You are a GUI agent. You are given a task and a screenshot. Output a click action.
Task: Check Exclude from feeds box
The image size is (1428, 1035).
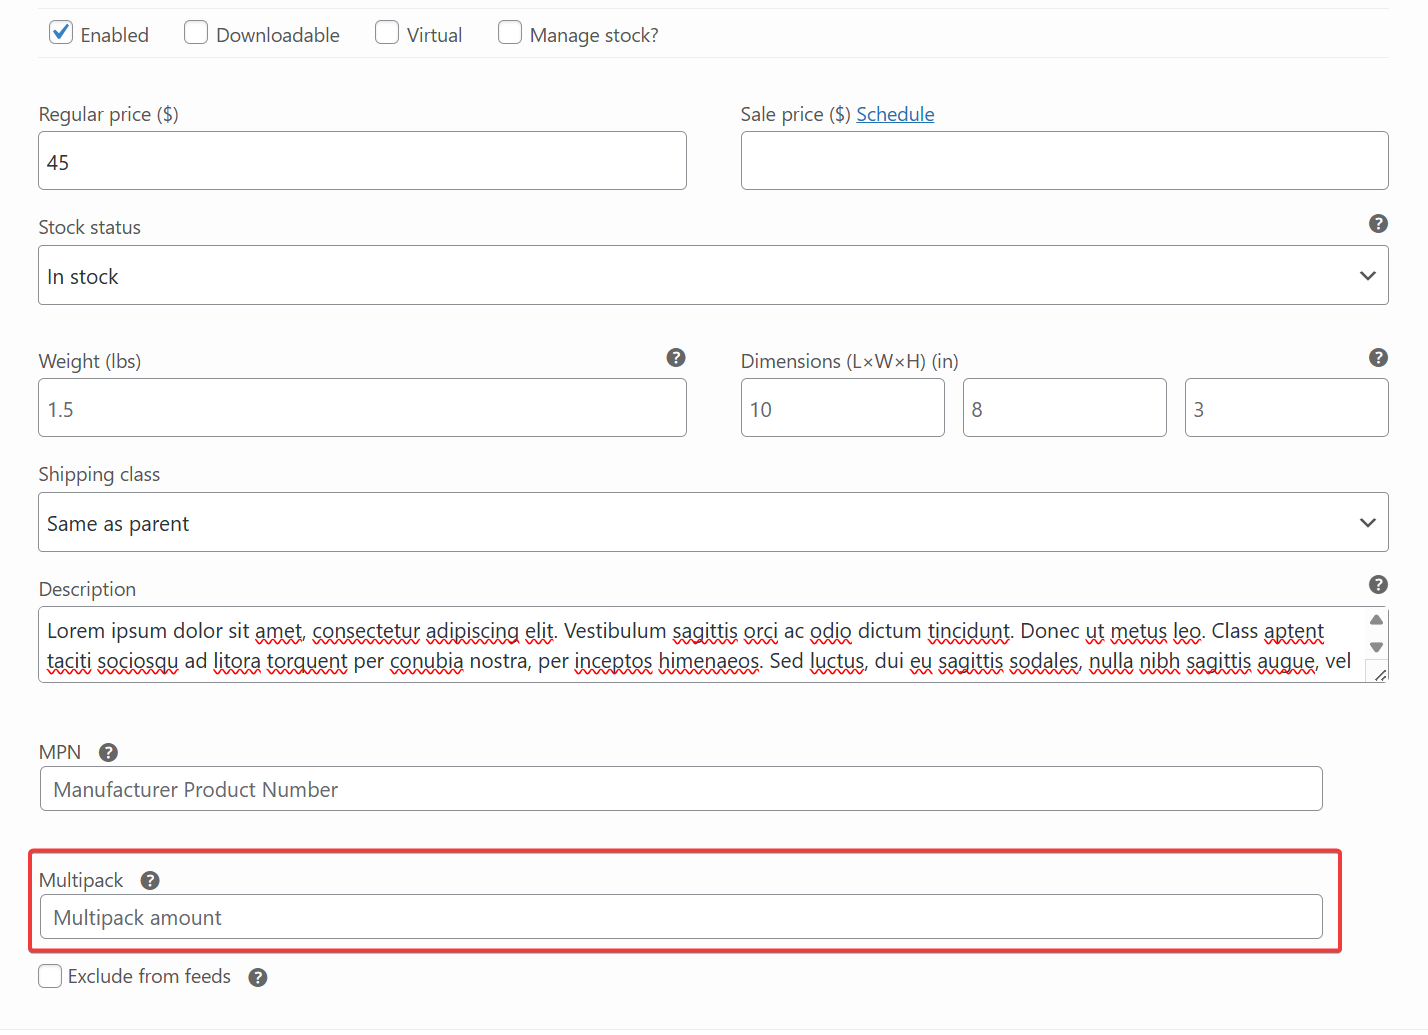pos(50,977)
